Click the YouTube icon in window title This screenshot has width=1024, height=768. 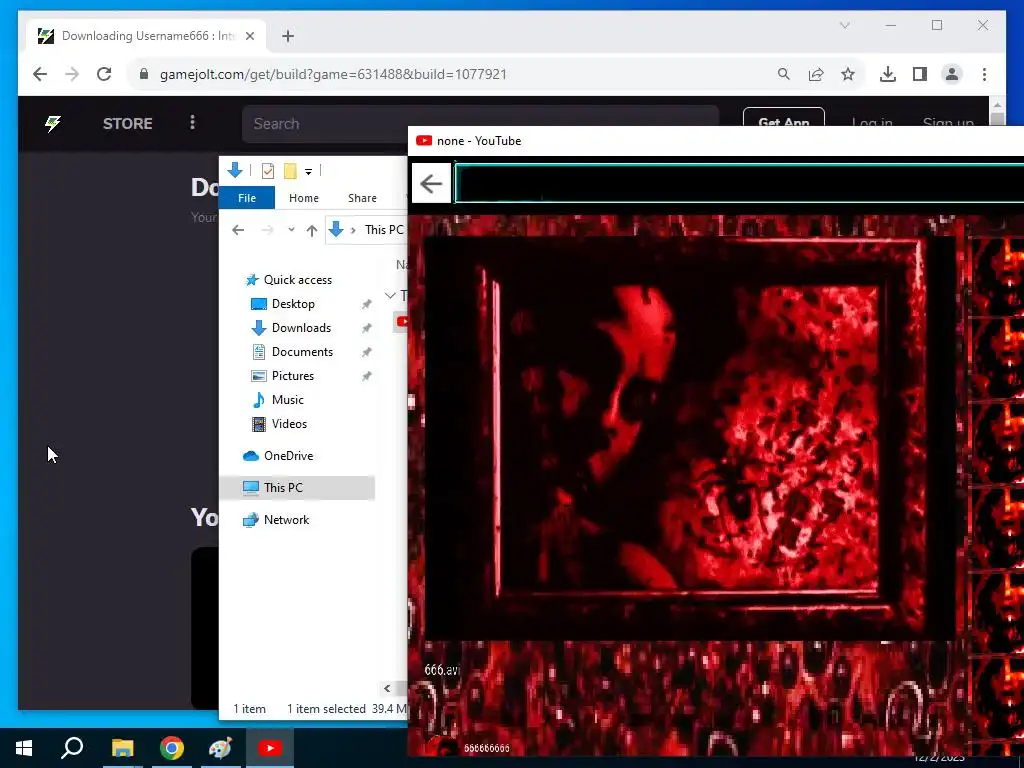point(424,140)
